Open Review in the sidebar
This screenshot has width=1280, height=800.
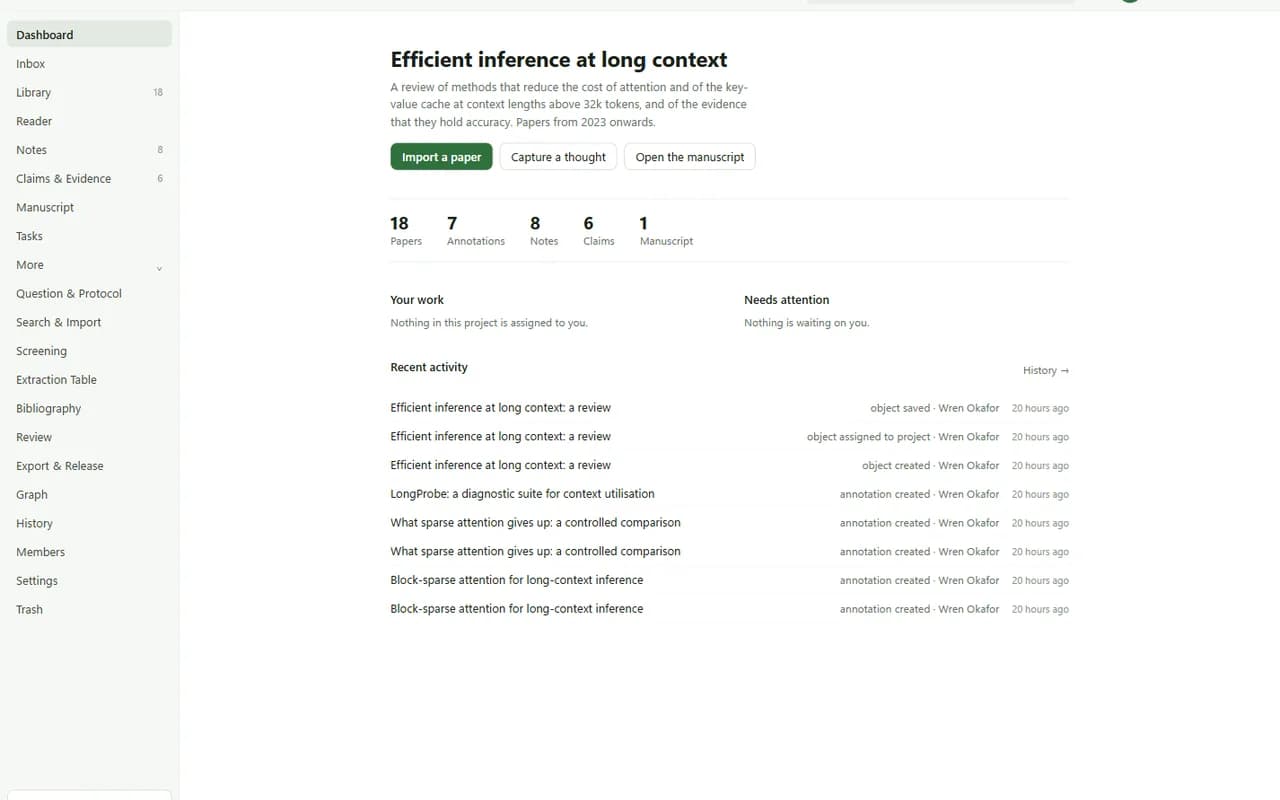(x=89, y=438)
